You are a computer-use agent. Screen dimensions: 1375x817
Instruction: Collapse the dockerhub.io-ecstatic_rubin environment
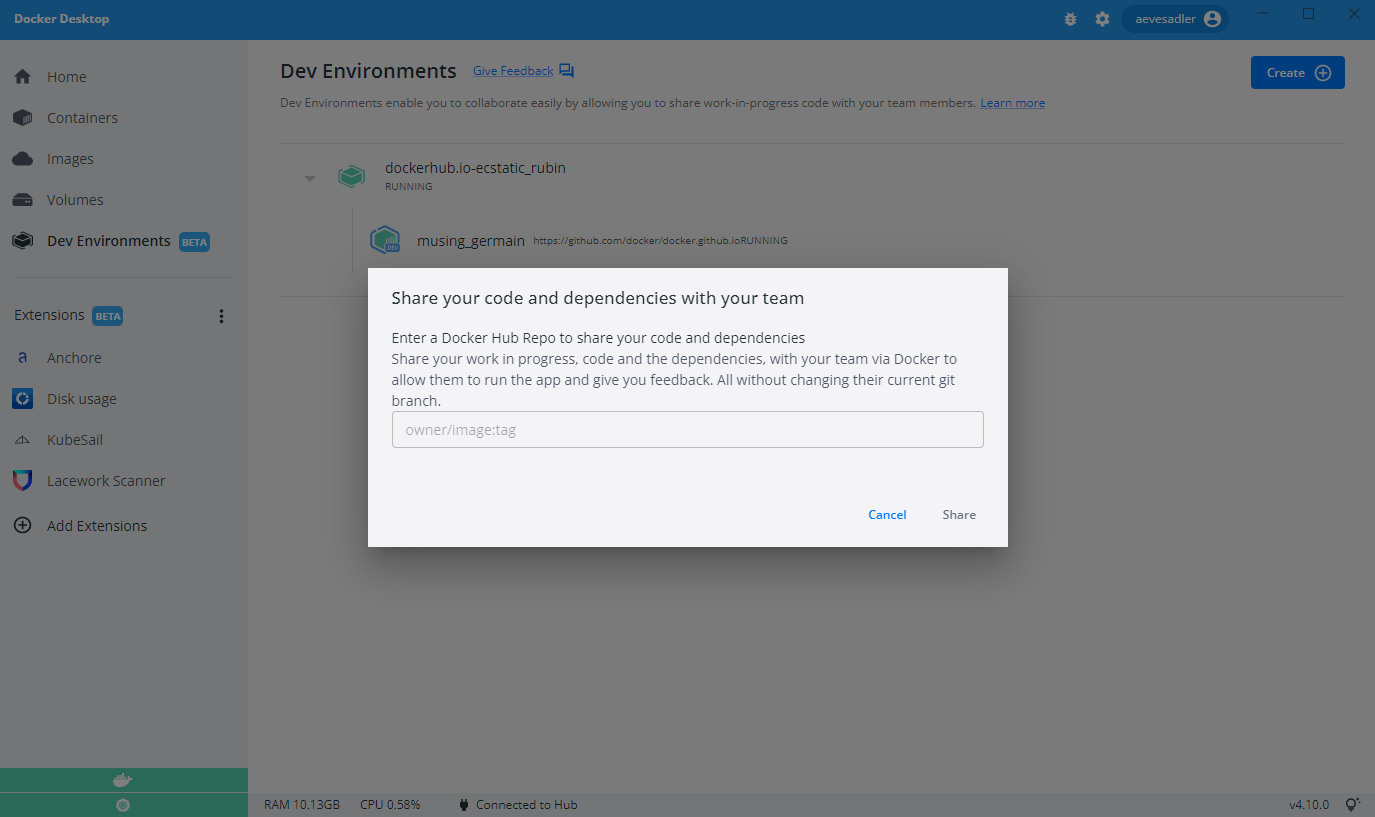point(310,178)
